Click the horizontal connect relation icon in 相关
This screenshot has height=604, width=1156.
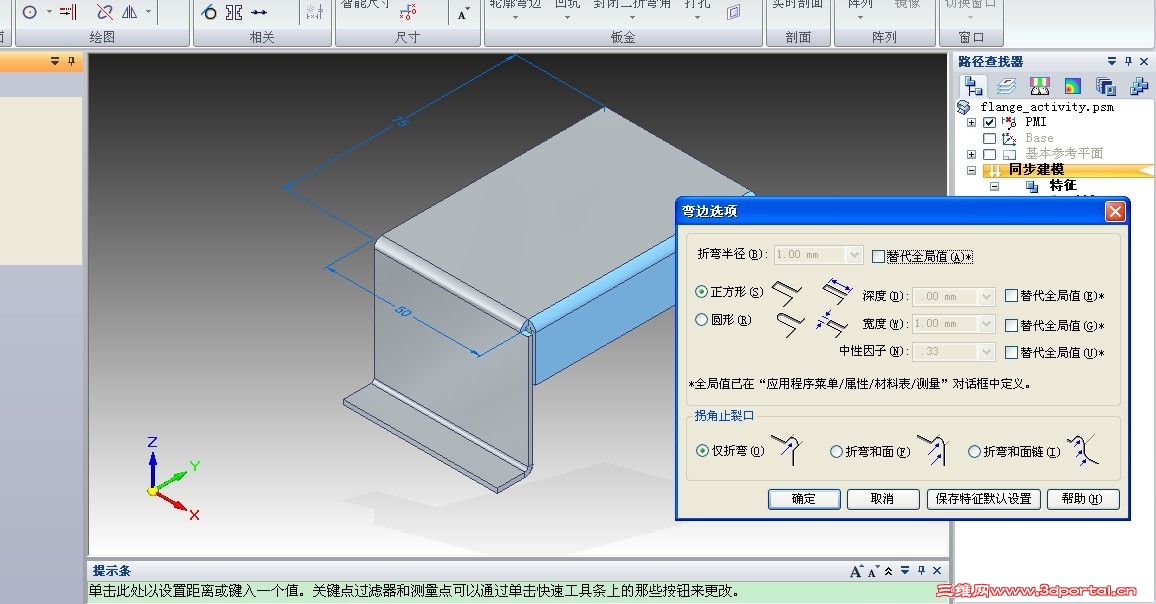(259, 12)
